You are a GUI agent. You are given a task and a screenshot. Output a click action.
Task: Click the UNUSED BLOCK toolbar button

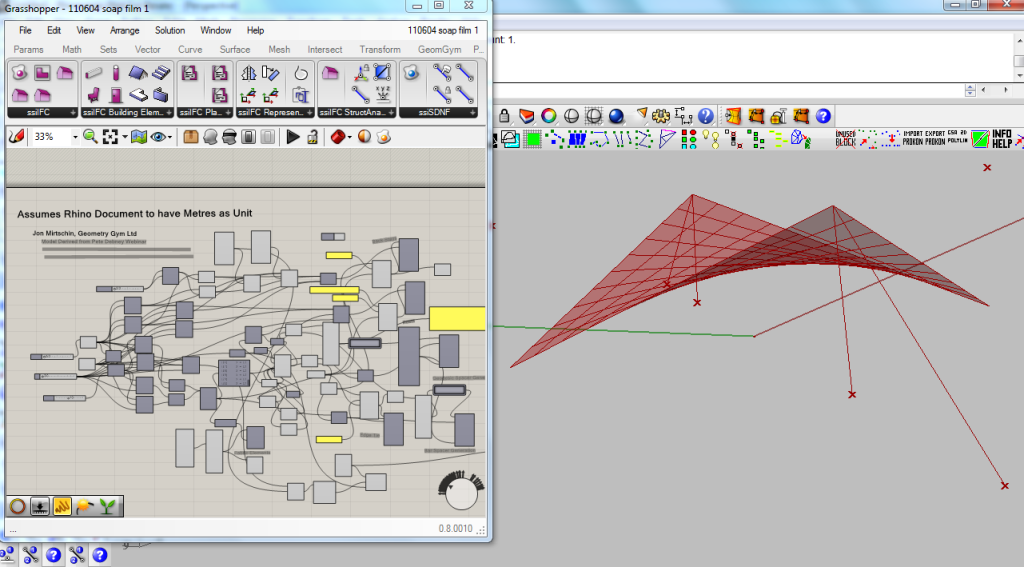846,139
